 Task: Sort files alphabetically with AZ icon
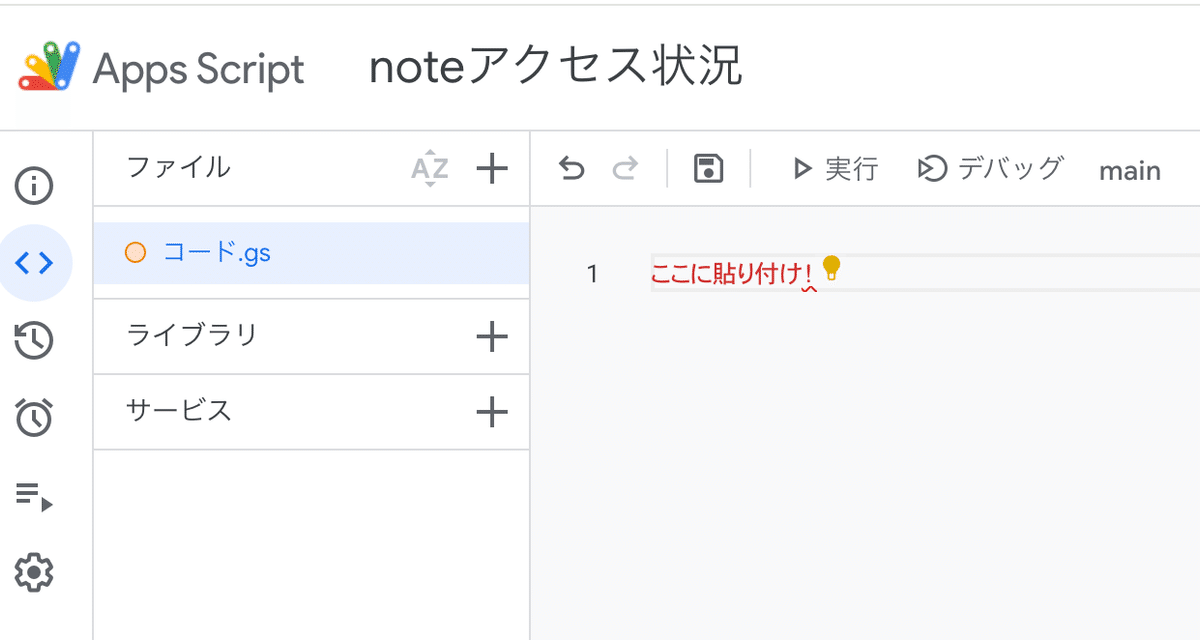click(x=430, y=169)
